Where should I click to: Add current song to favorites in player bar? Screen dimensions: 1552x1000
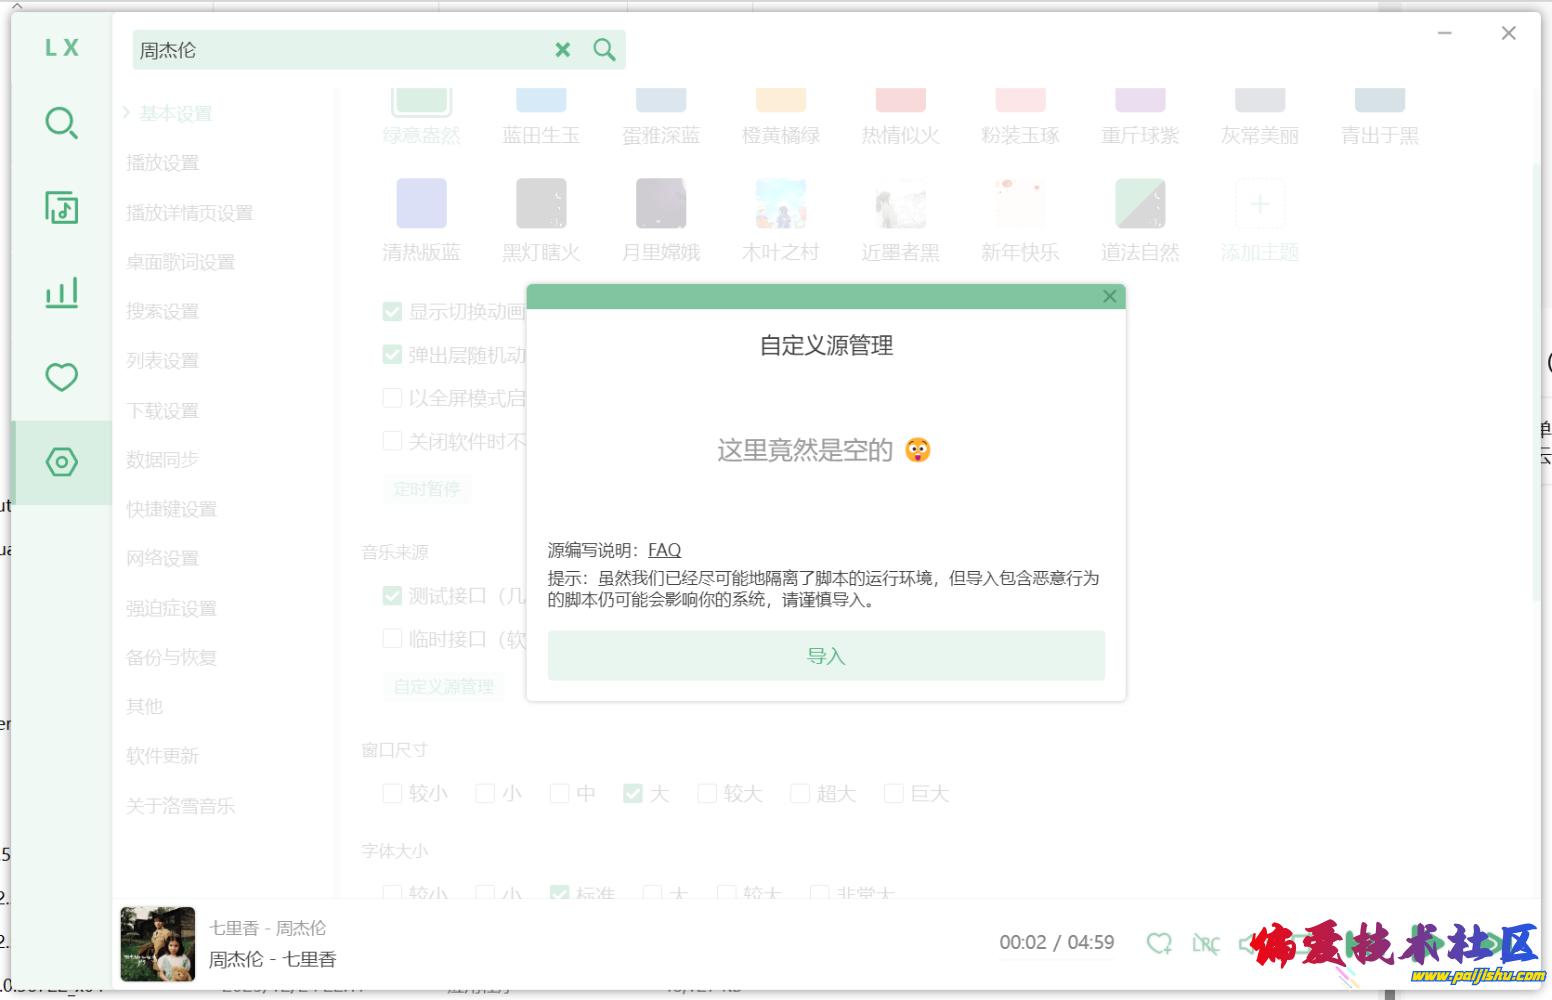(x=1159, y=943)
